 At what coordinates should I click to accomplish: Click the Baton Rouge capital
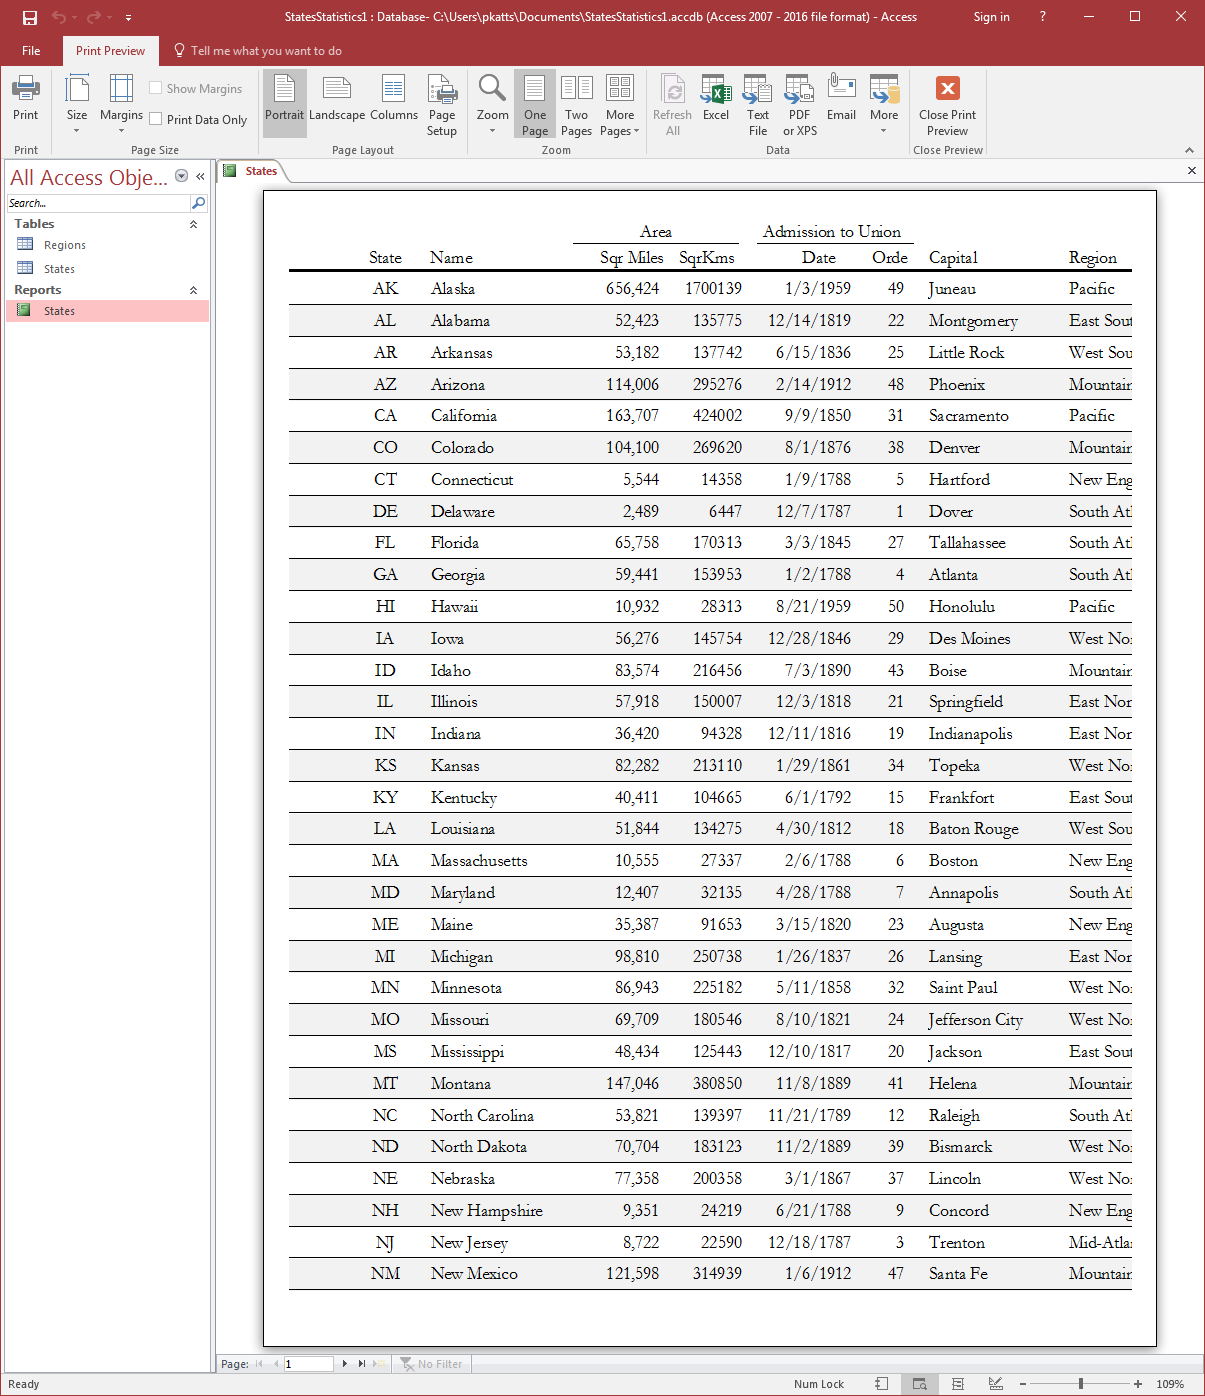point(974,829)
